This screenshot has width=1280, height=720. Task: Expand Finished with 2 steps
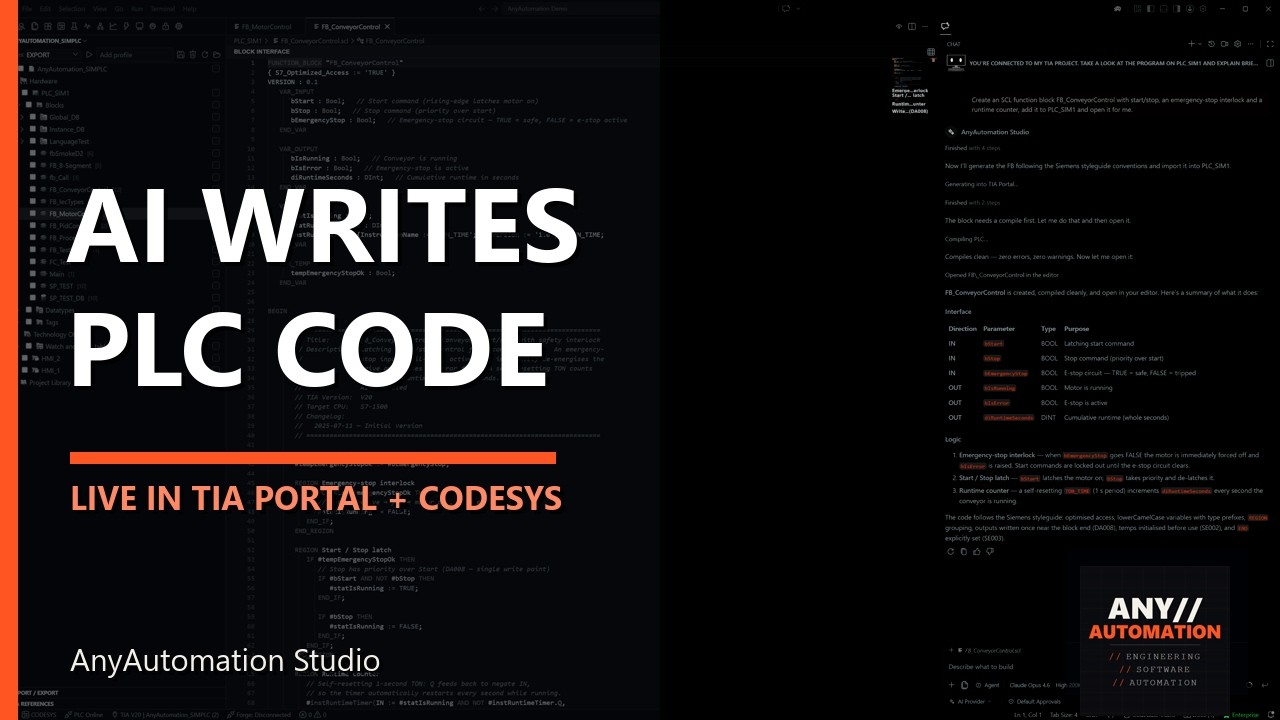tap(972, 202)
